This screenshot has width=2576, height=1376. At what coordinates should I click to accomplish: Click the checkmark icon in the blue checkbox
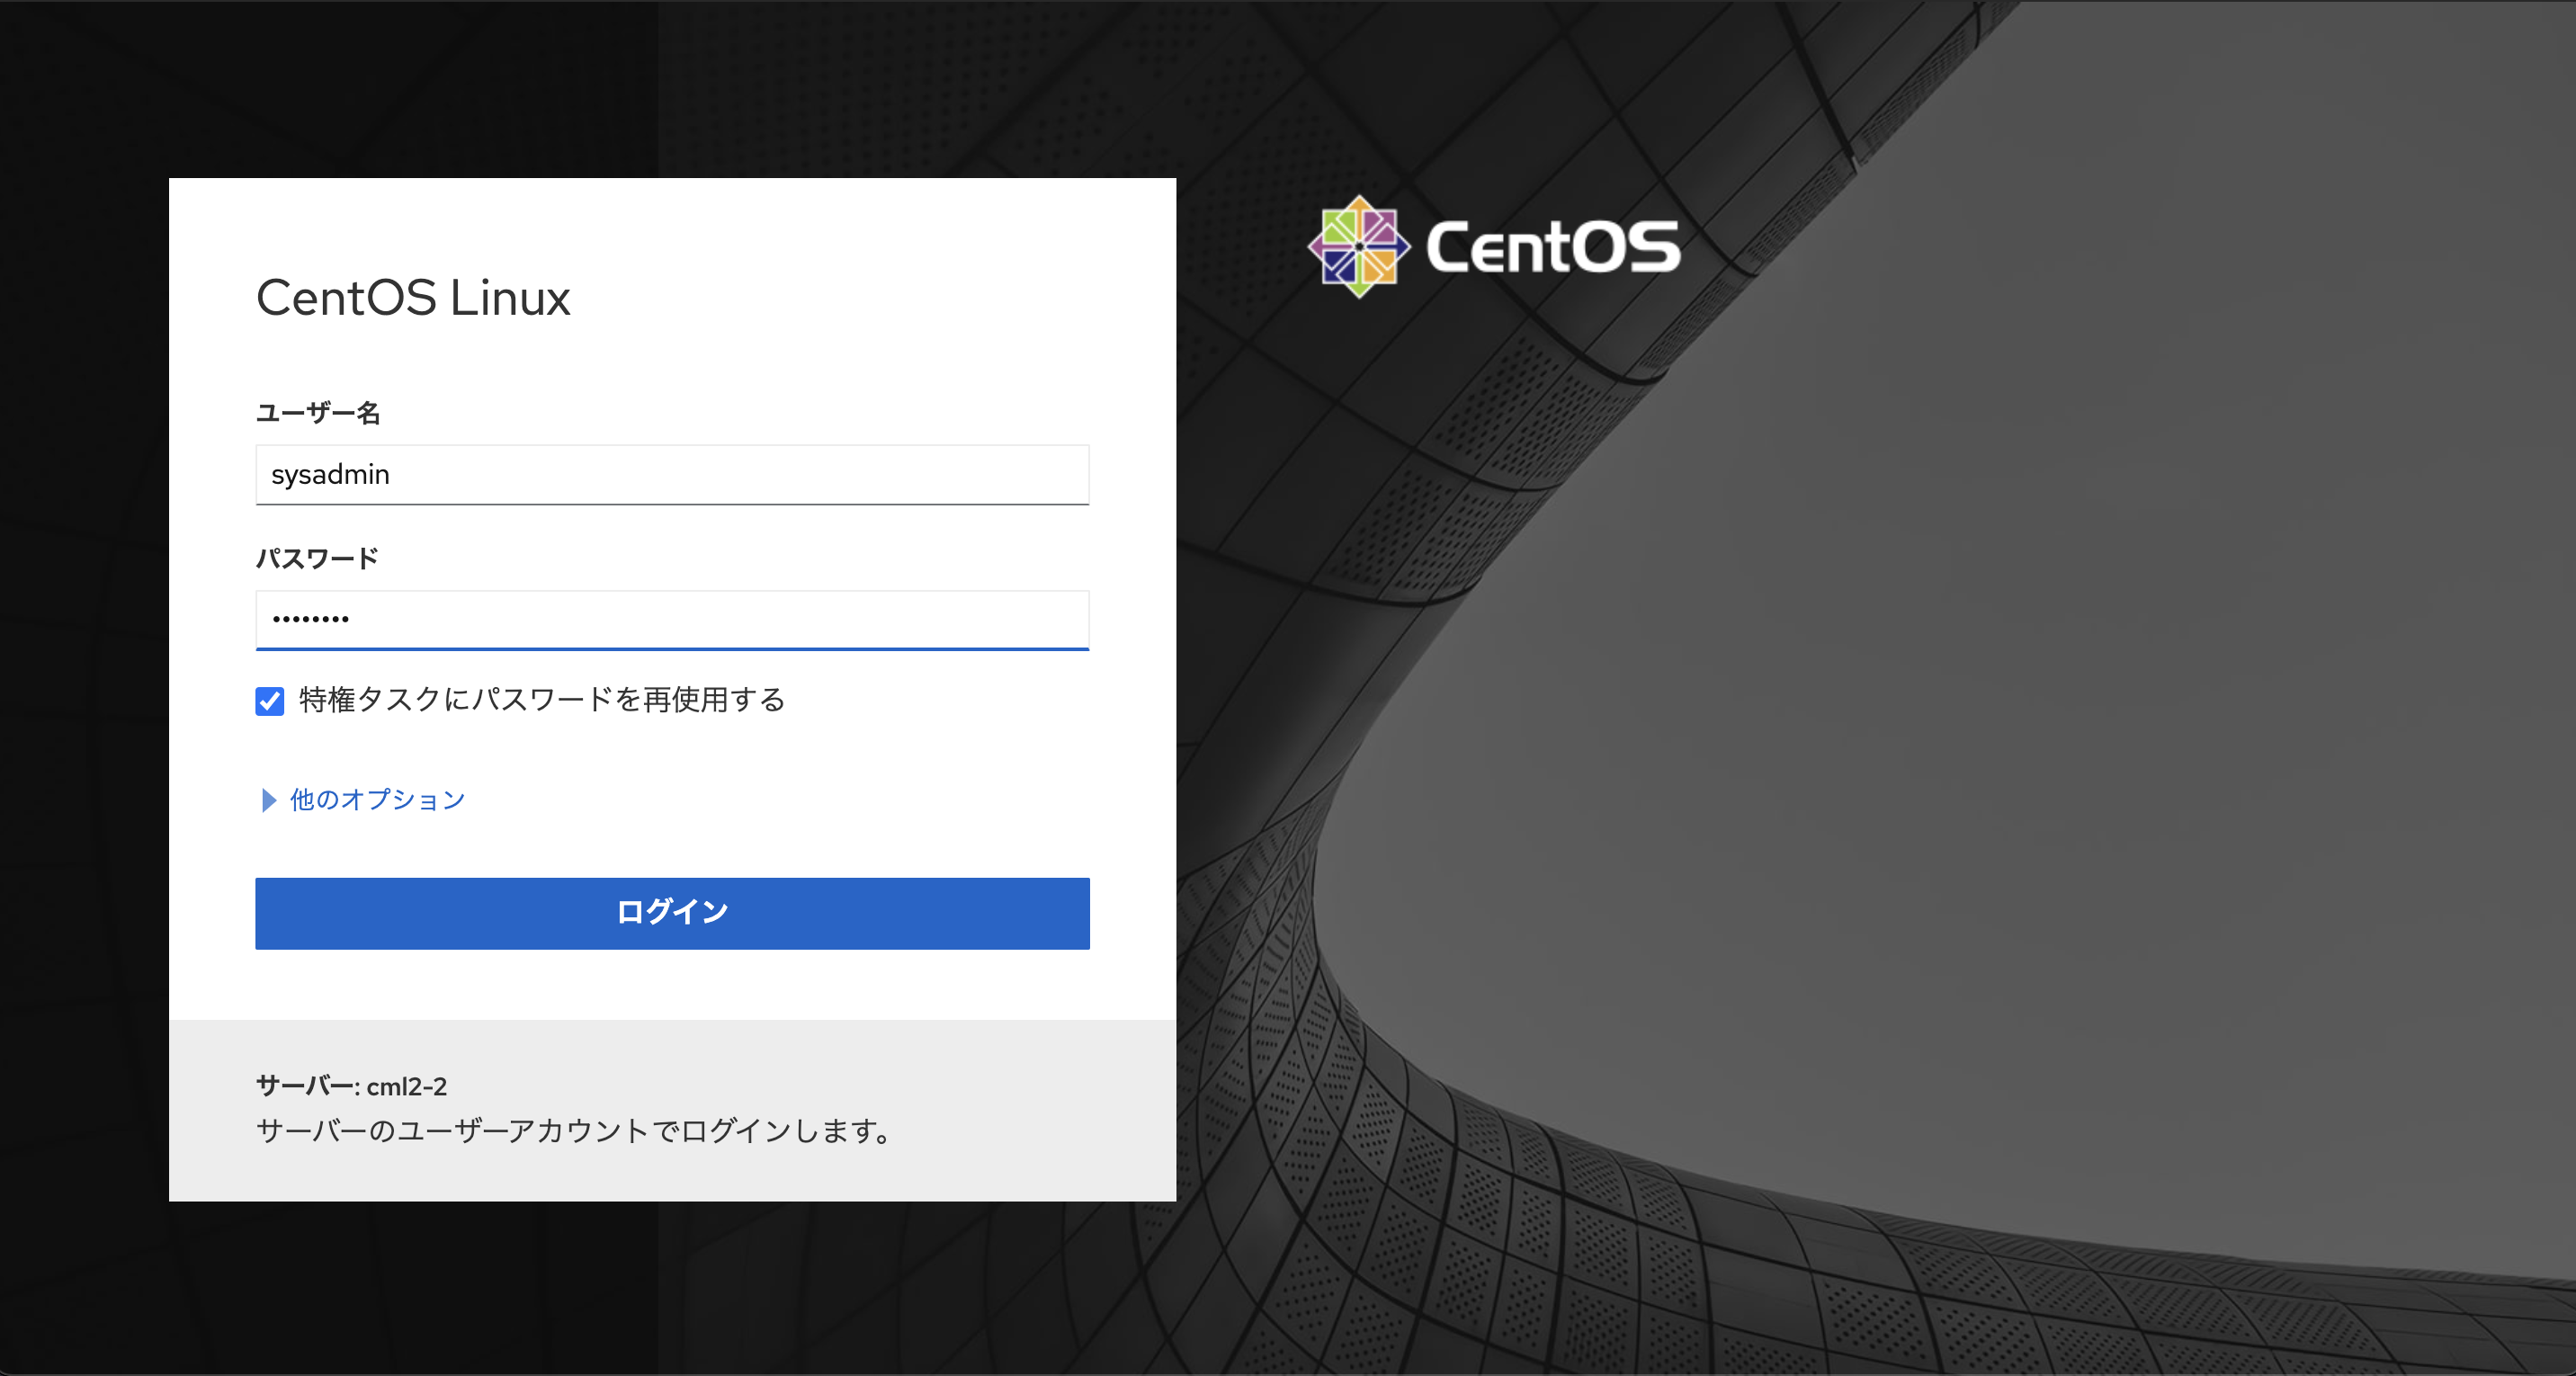coord(269,702)
